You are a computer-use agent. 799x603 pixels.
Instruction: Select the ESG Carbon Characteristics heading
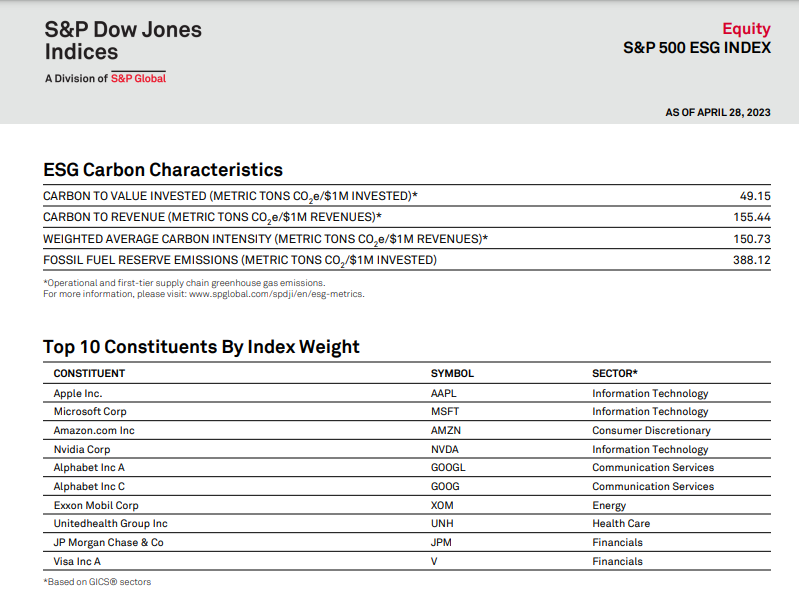pyautogui.click(x=163, y=170)
